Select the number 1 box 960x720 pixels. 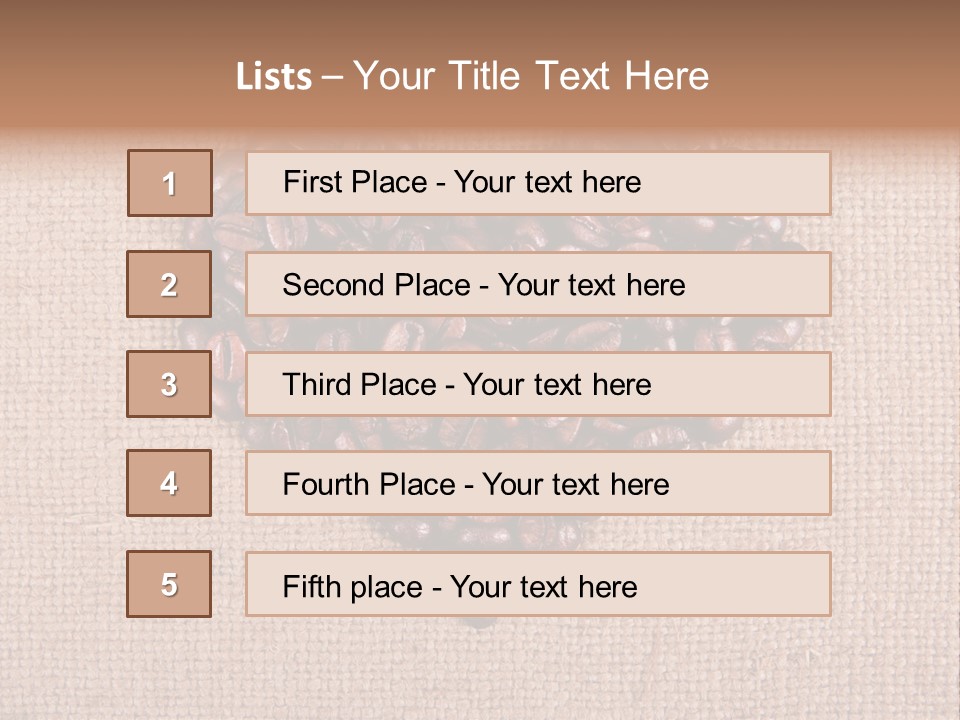coord(170,183)
